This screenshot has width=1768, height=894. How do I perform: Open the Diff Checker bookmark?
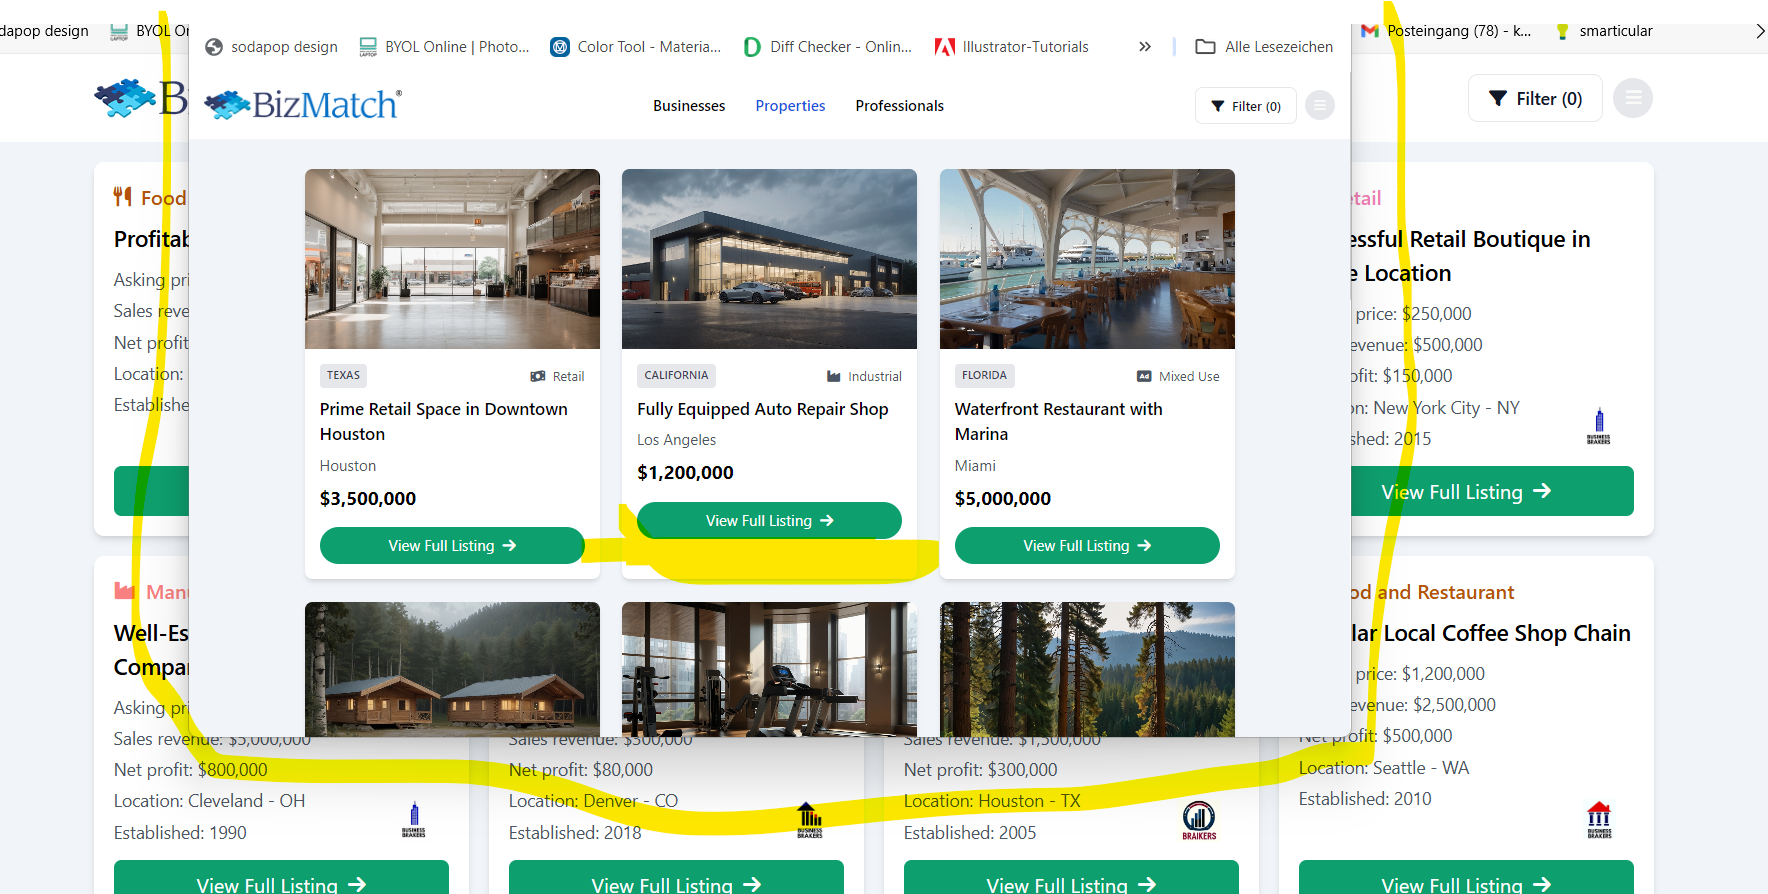828,47
